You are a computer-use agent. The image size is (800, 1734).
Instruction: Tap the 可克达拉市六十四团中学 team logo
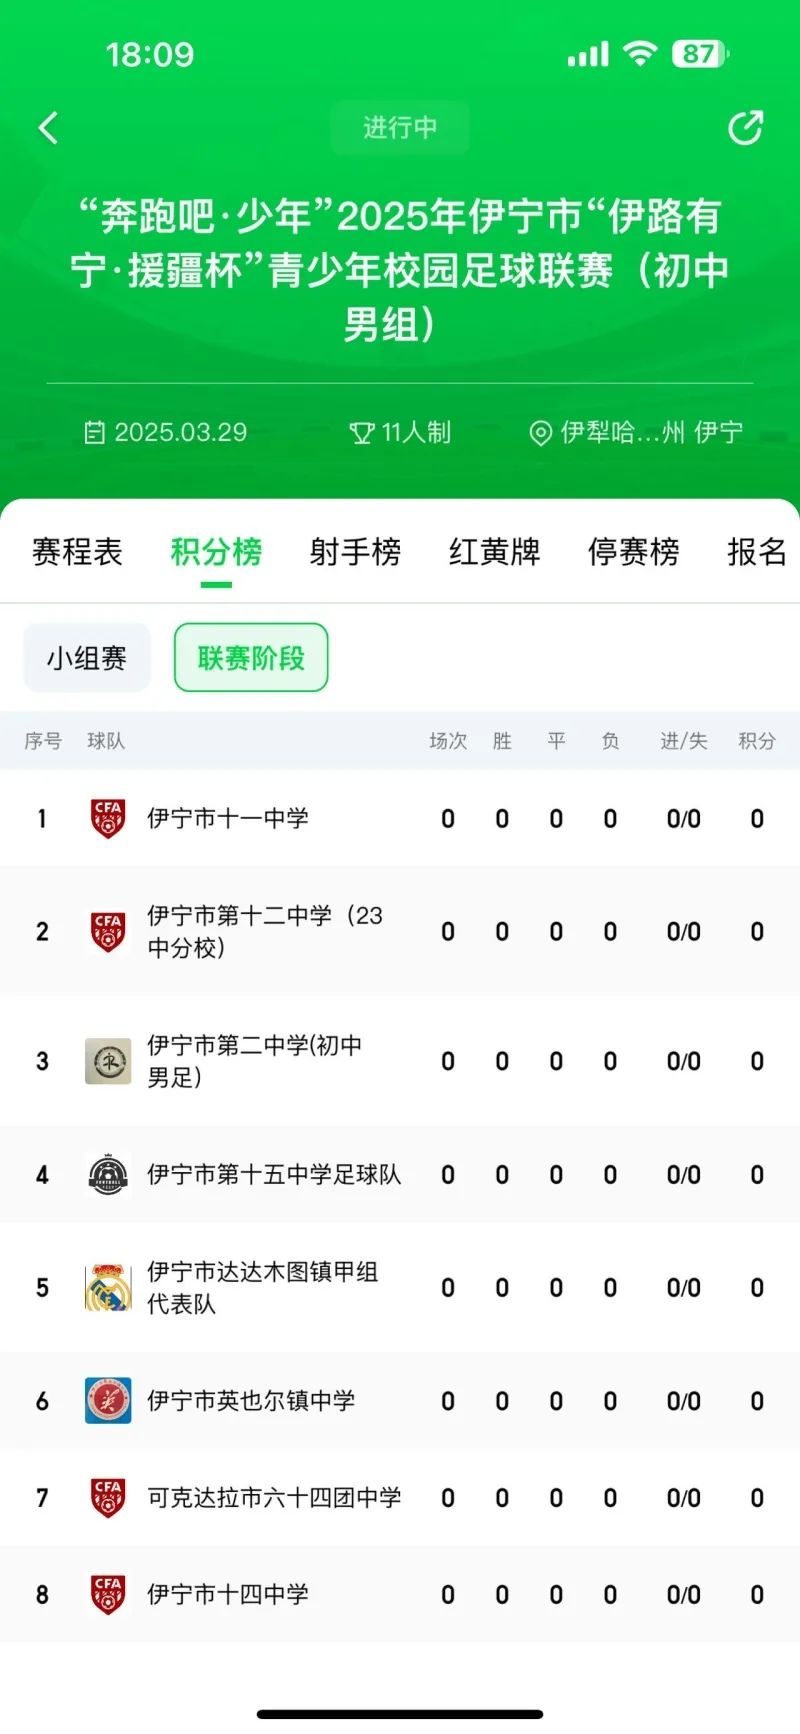pyautogui.click(x=108, y=1498)
